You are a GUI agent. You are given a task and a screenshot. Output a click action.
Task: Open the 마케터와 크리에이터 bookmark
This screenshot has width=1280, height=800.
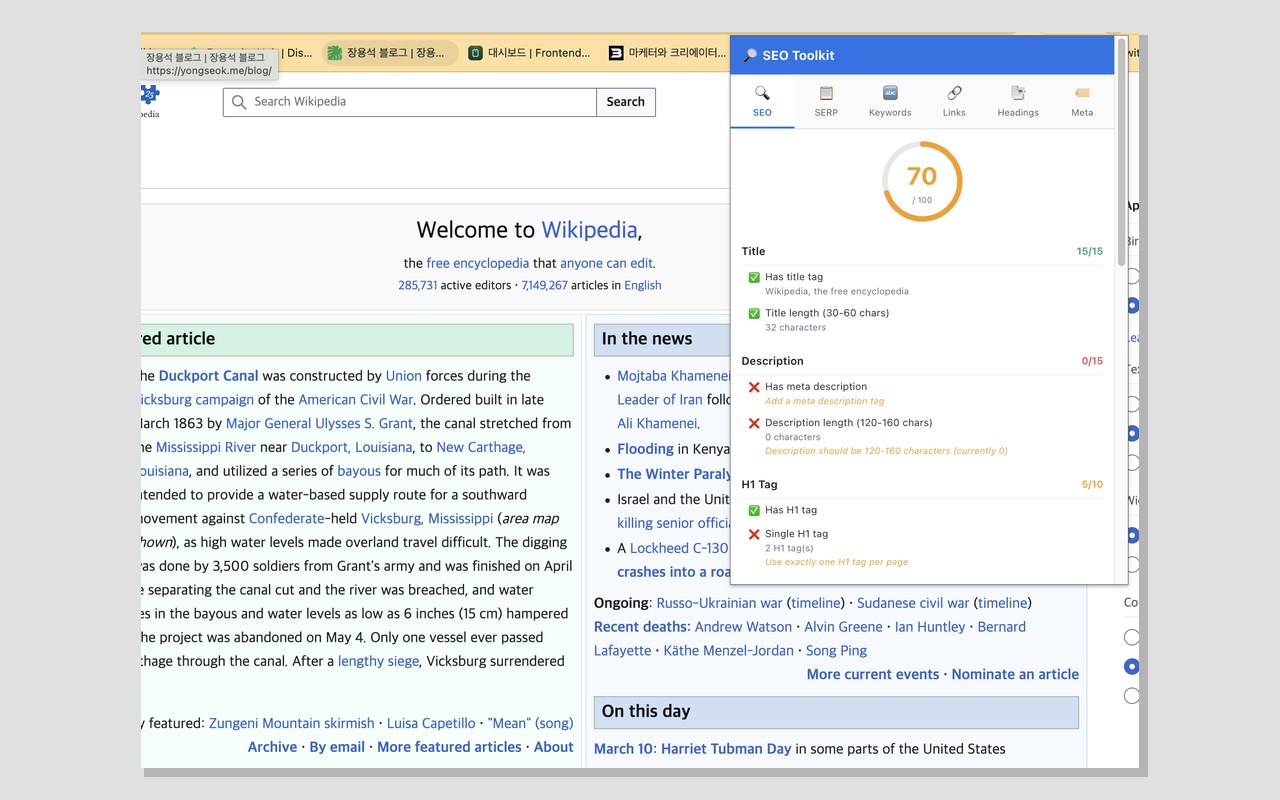667,53
